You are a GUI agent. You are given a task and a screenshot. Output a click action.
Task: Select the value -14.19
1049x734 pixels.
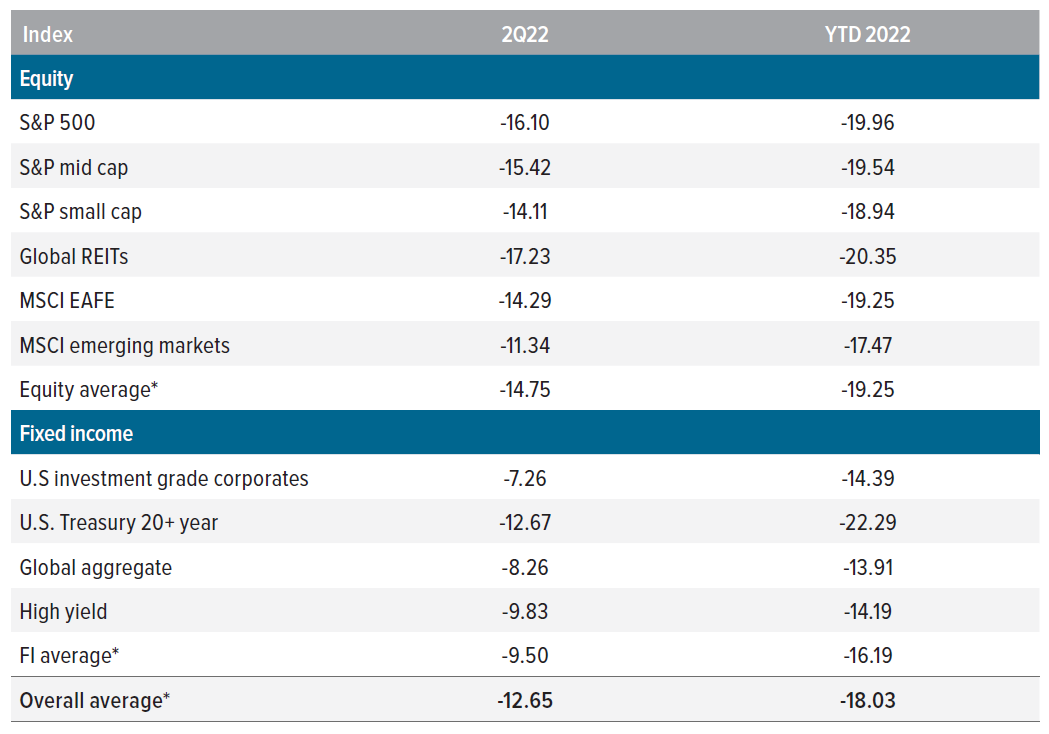(x=867, y=612)
